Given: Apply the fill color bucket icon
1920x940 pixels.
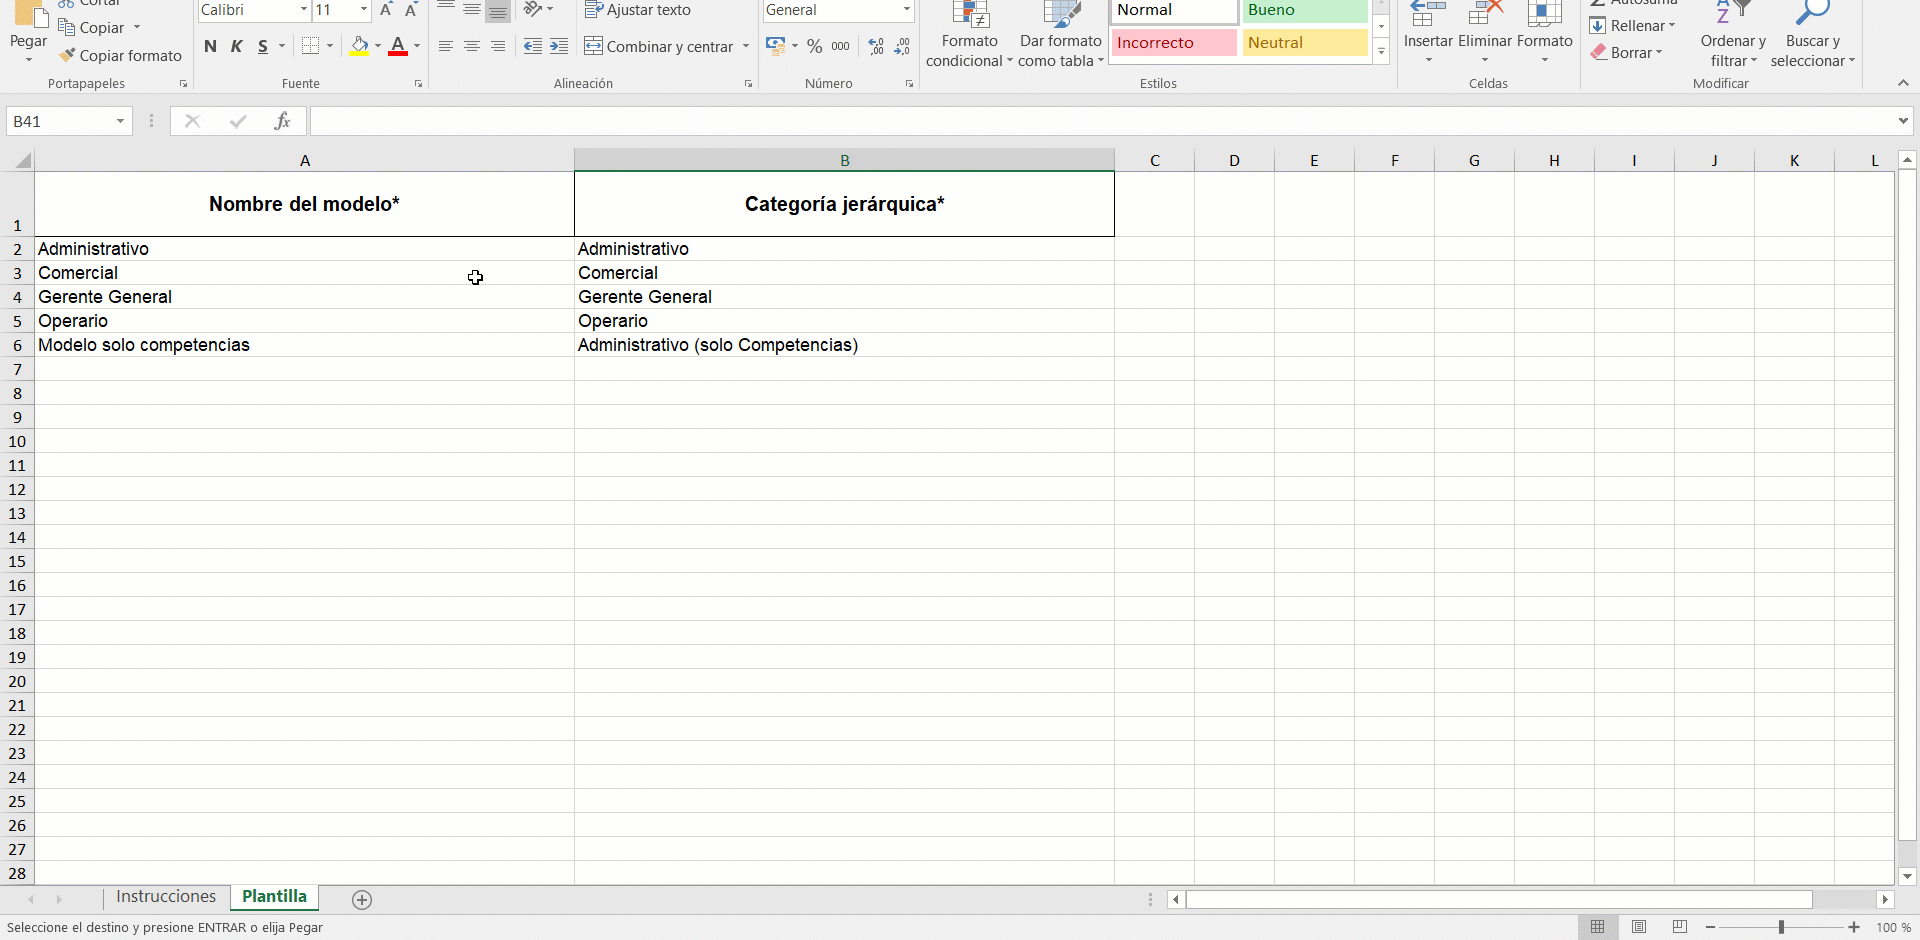Looking at the screenshot, I should [360, 46].
